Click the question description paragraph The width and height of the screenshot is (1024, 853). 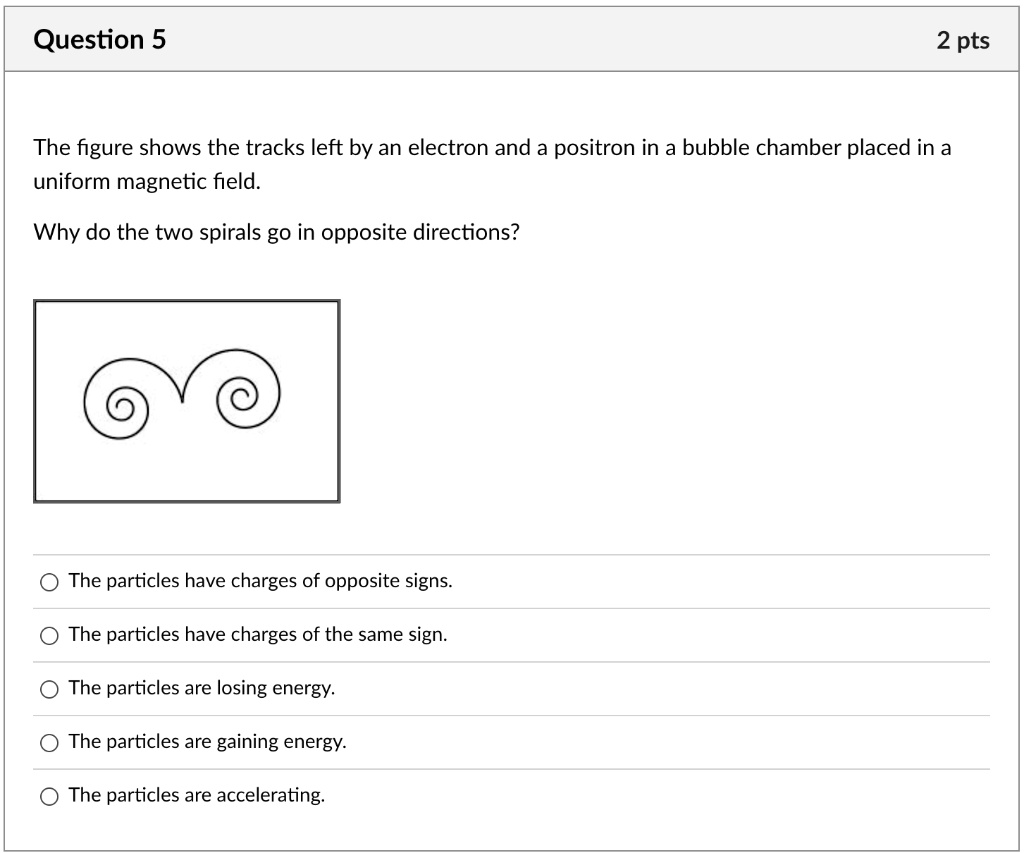pos(491,164)
